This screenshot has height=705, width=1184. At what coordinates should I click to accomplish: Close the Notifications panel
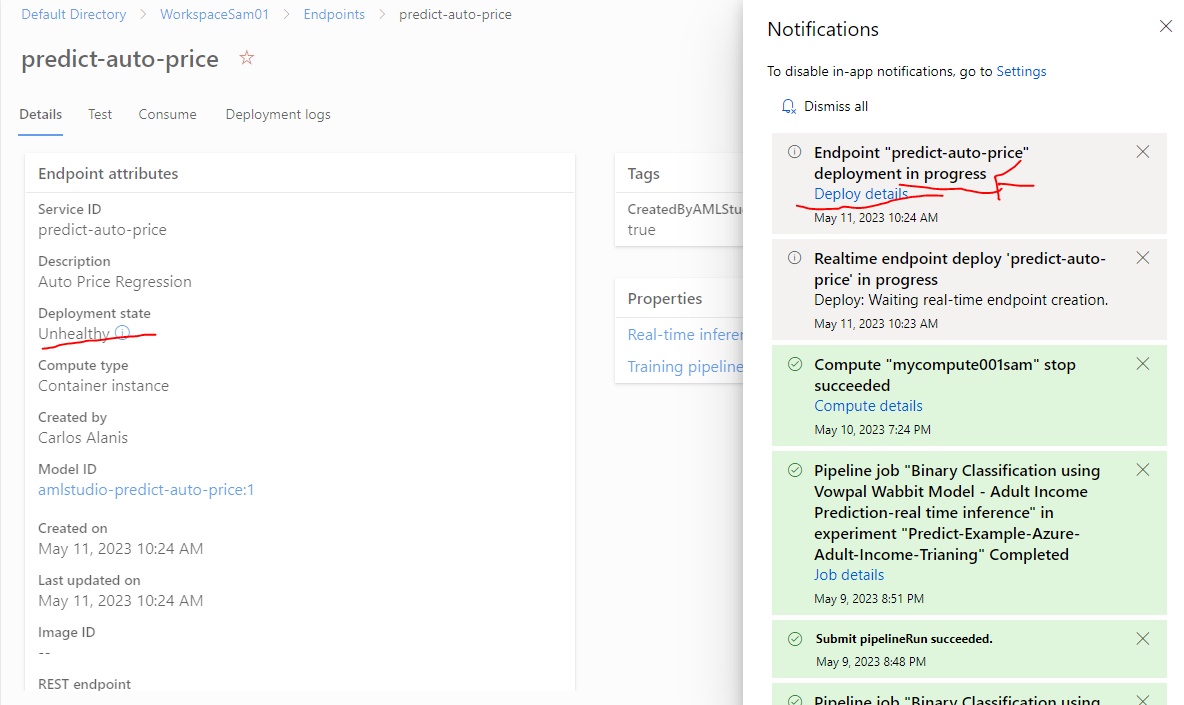(1165, 26)
